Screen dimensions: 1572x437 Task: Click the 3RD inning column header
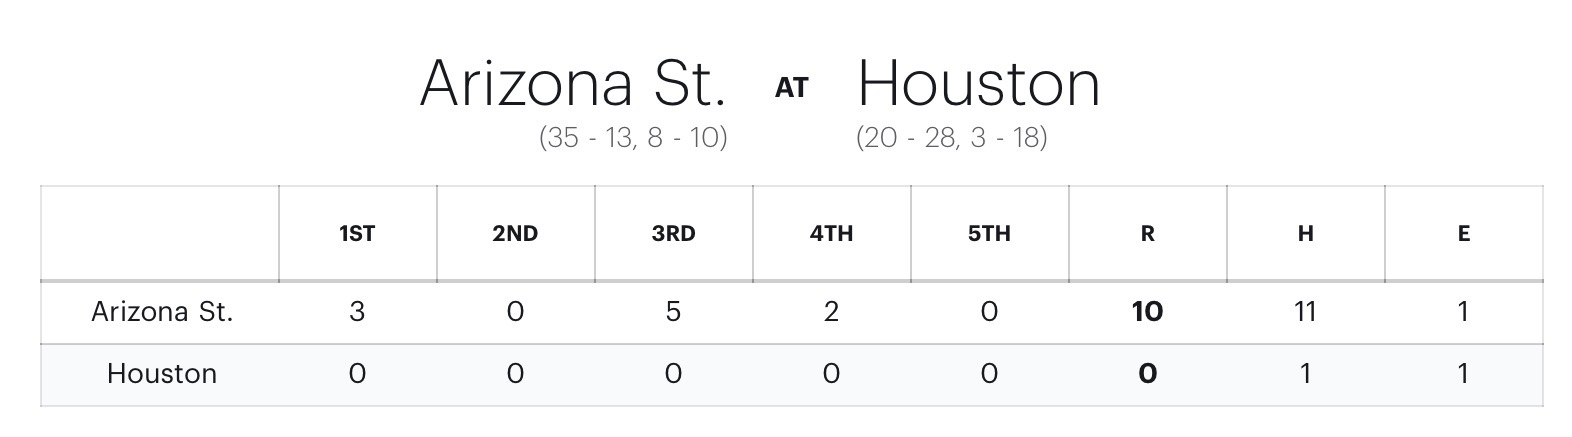click(x=673, y=234)
